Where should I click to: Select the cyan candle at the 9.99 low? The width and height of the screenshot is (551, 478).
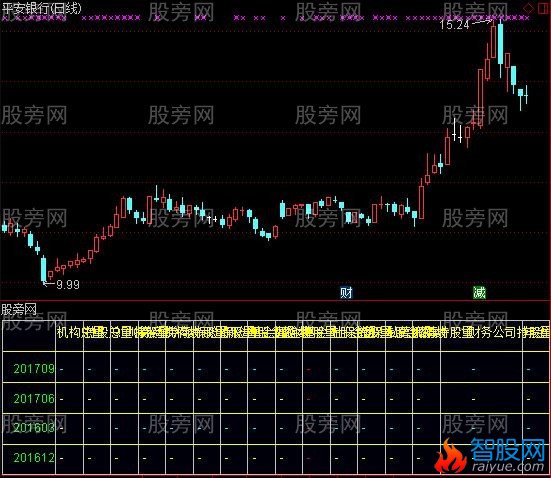[44, 269]
